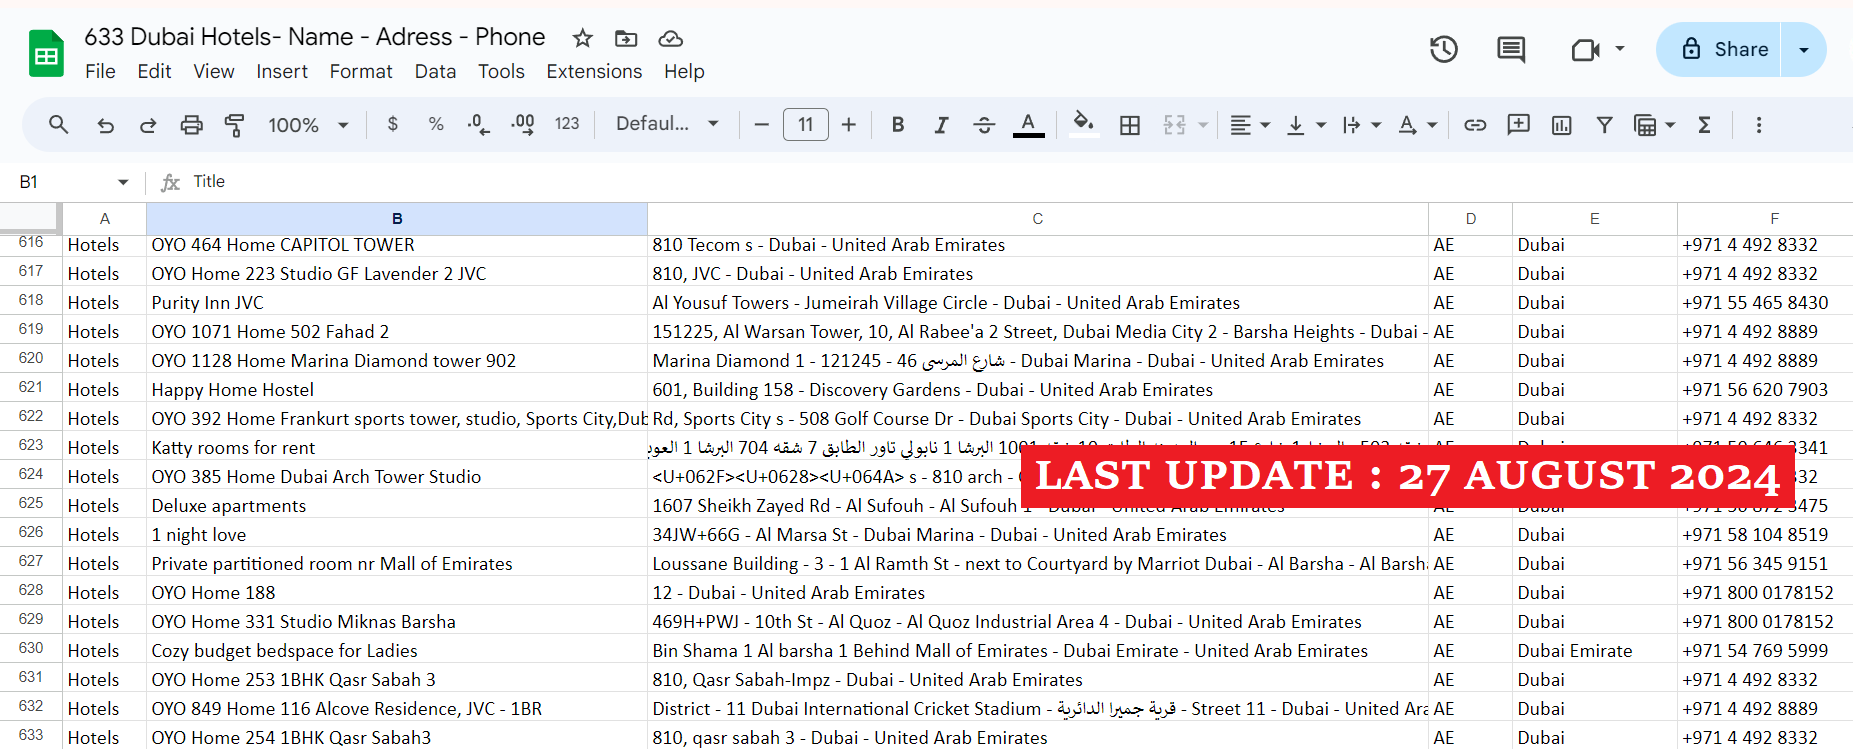This screenshot has width=1853, height=749.
Task: Open the View menu
Action: point(214,71)
